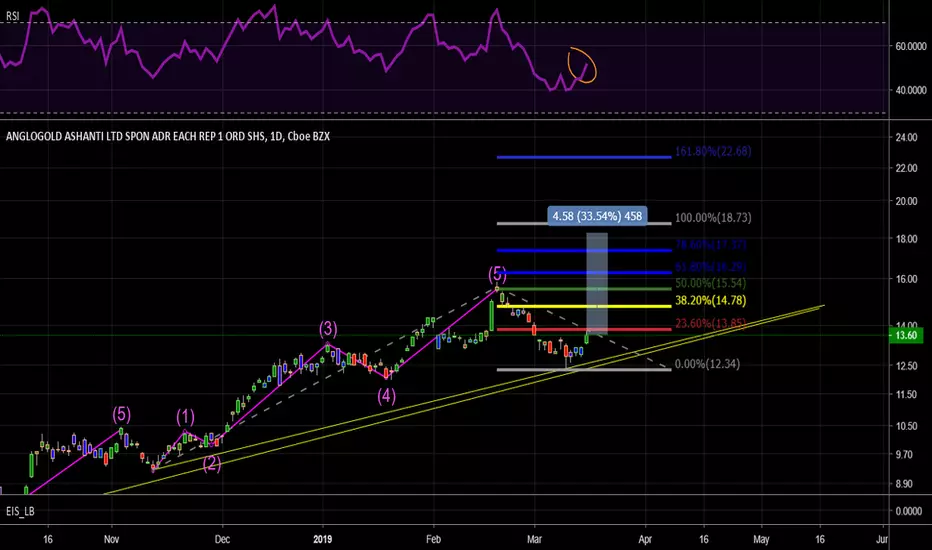
Task: Select the 38.20%(14.78) Fibonacci label
Action: [710, 300]
